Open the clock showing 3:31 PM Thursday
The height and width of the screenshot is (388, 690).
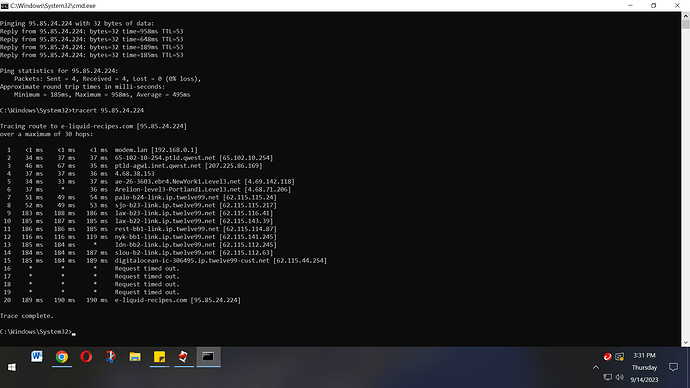[644, 367]
